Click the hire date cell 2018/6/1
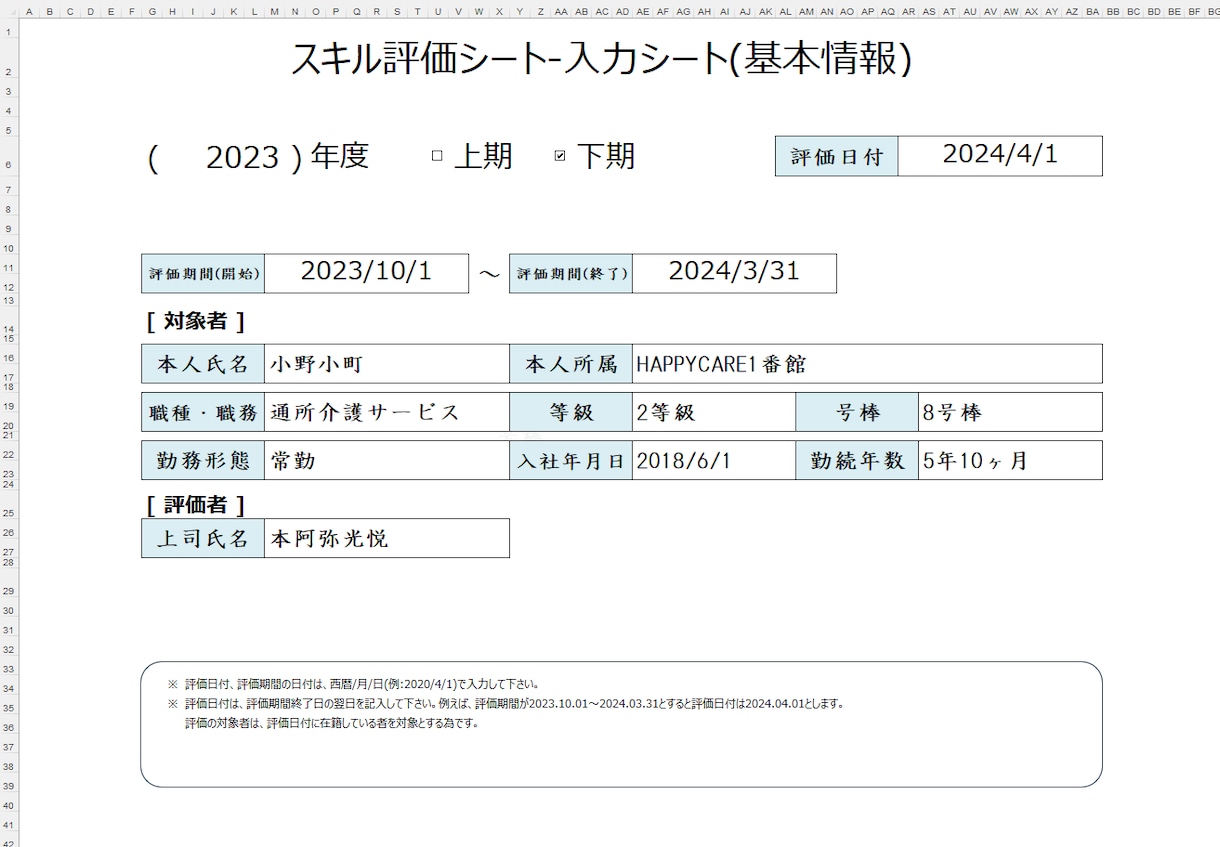This screenshot has height=847, width=1220. pos(714,460)
